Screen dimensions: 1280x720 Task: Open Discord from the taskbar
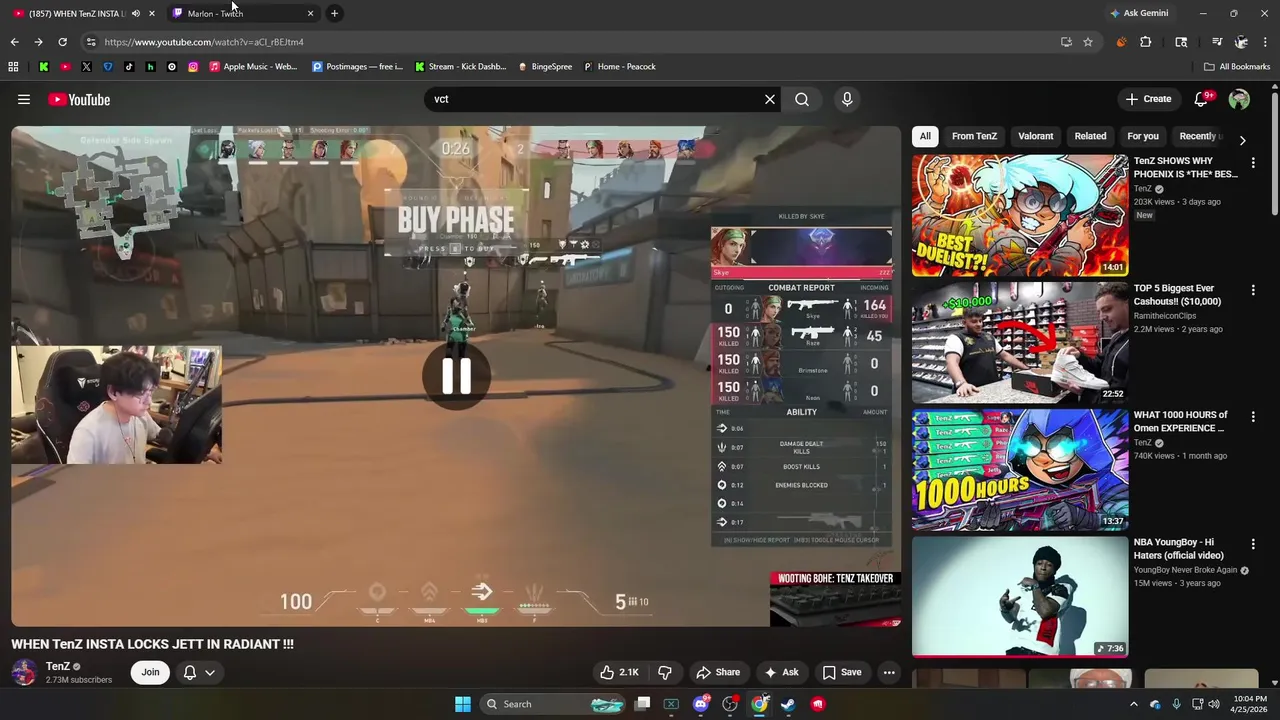point(701,704)
